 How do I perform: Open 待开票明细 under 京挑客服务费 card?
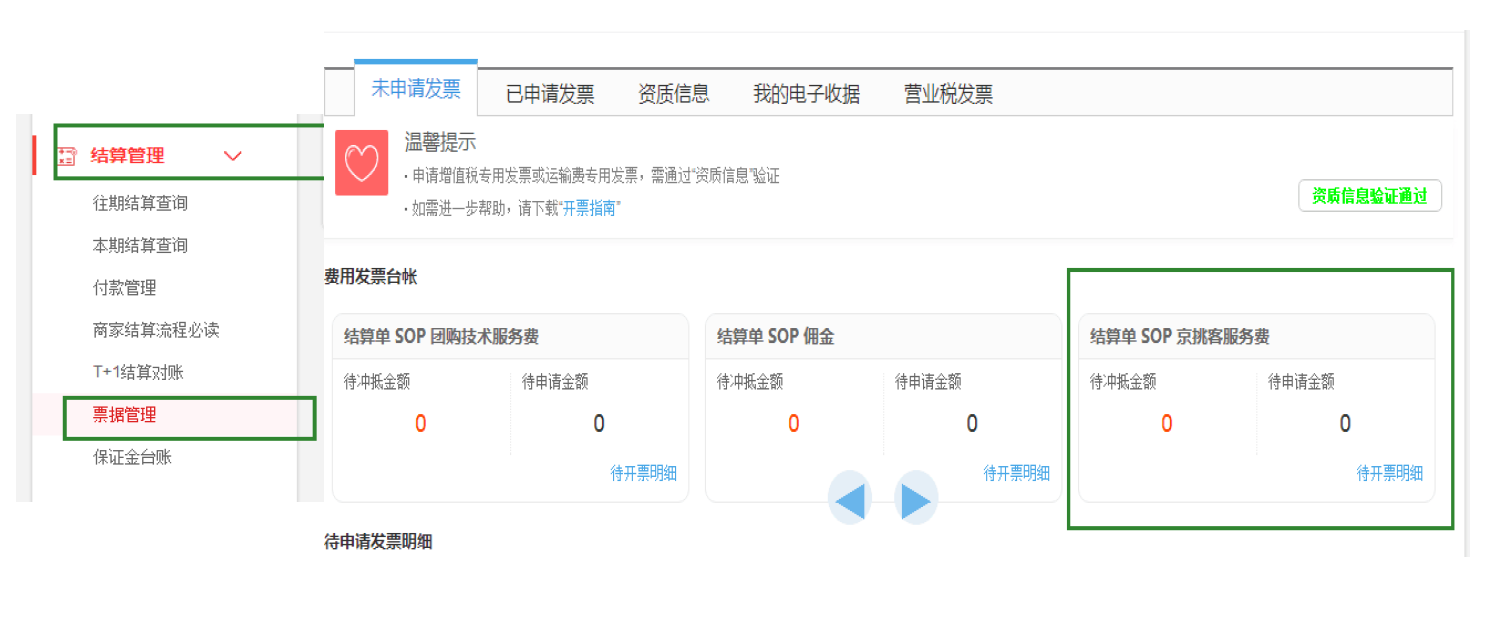pyautogui.click(x=1389, y=473)
